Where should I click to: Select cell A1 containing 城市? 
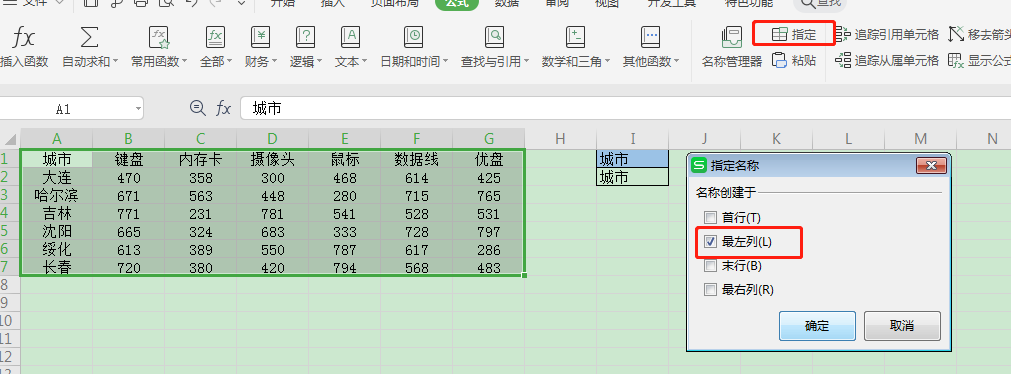(x=57, y=159)
